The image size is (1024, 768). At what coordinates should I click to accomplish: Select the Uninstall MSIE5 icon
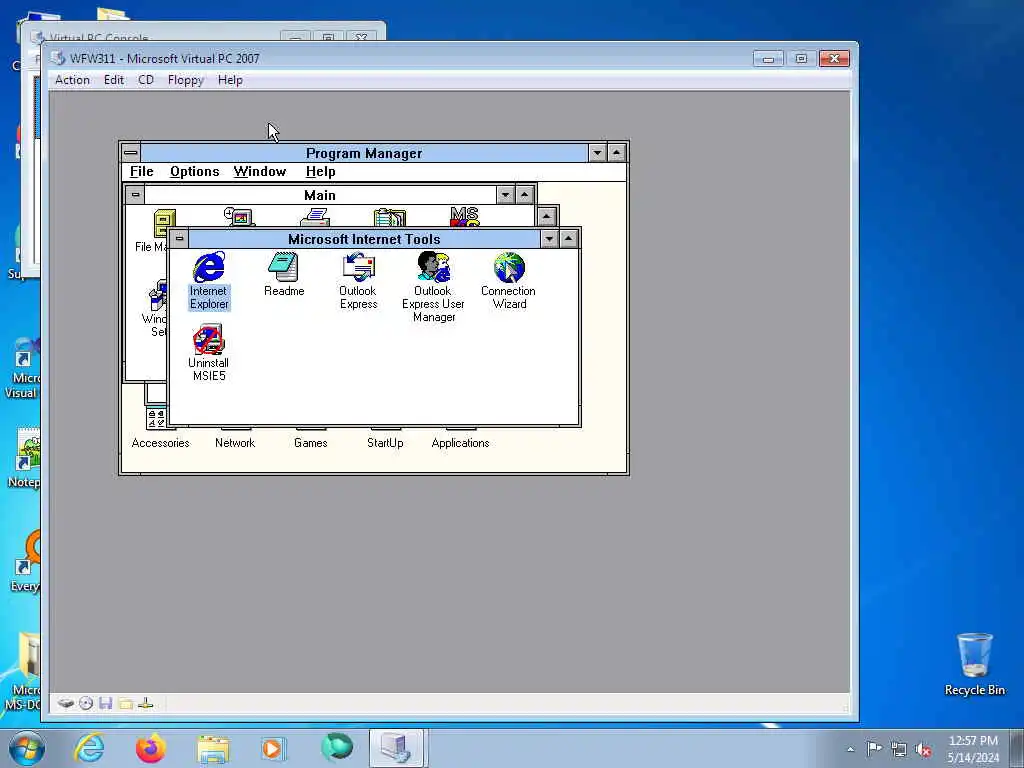pos(208,340)
